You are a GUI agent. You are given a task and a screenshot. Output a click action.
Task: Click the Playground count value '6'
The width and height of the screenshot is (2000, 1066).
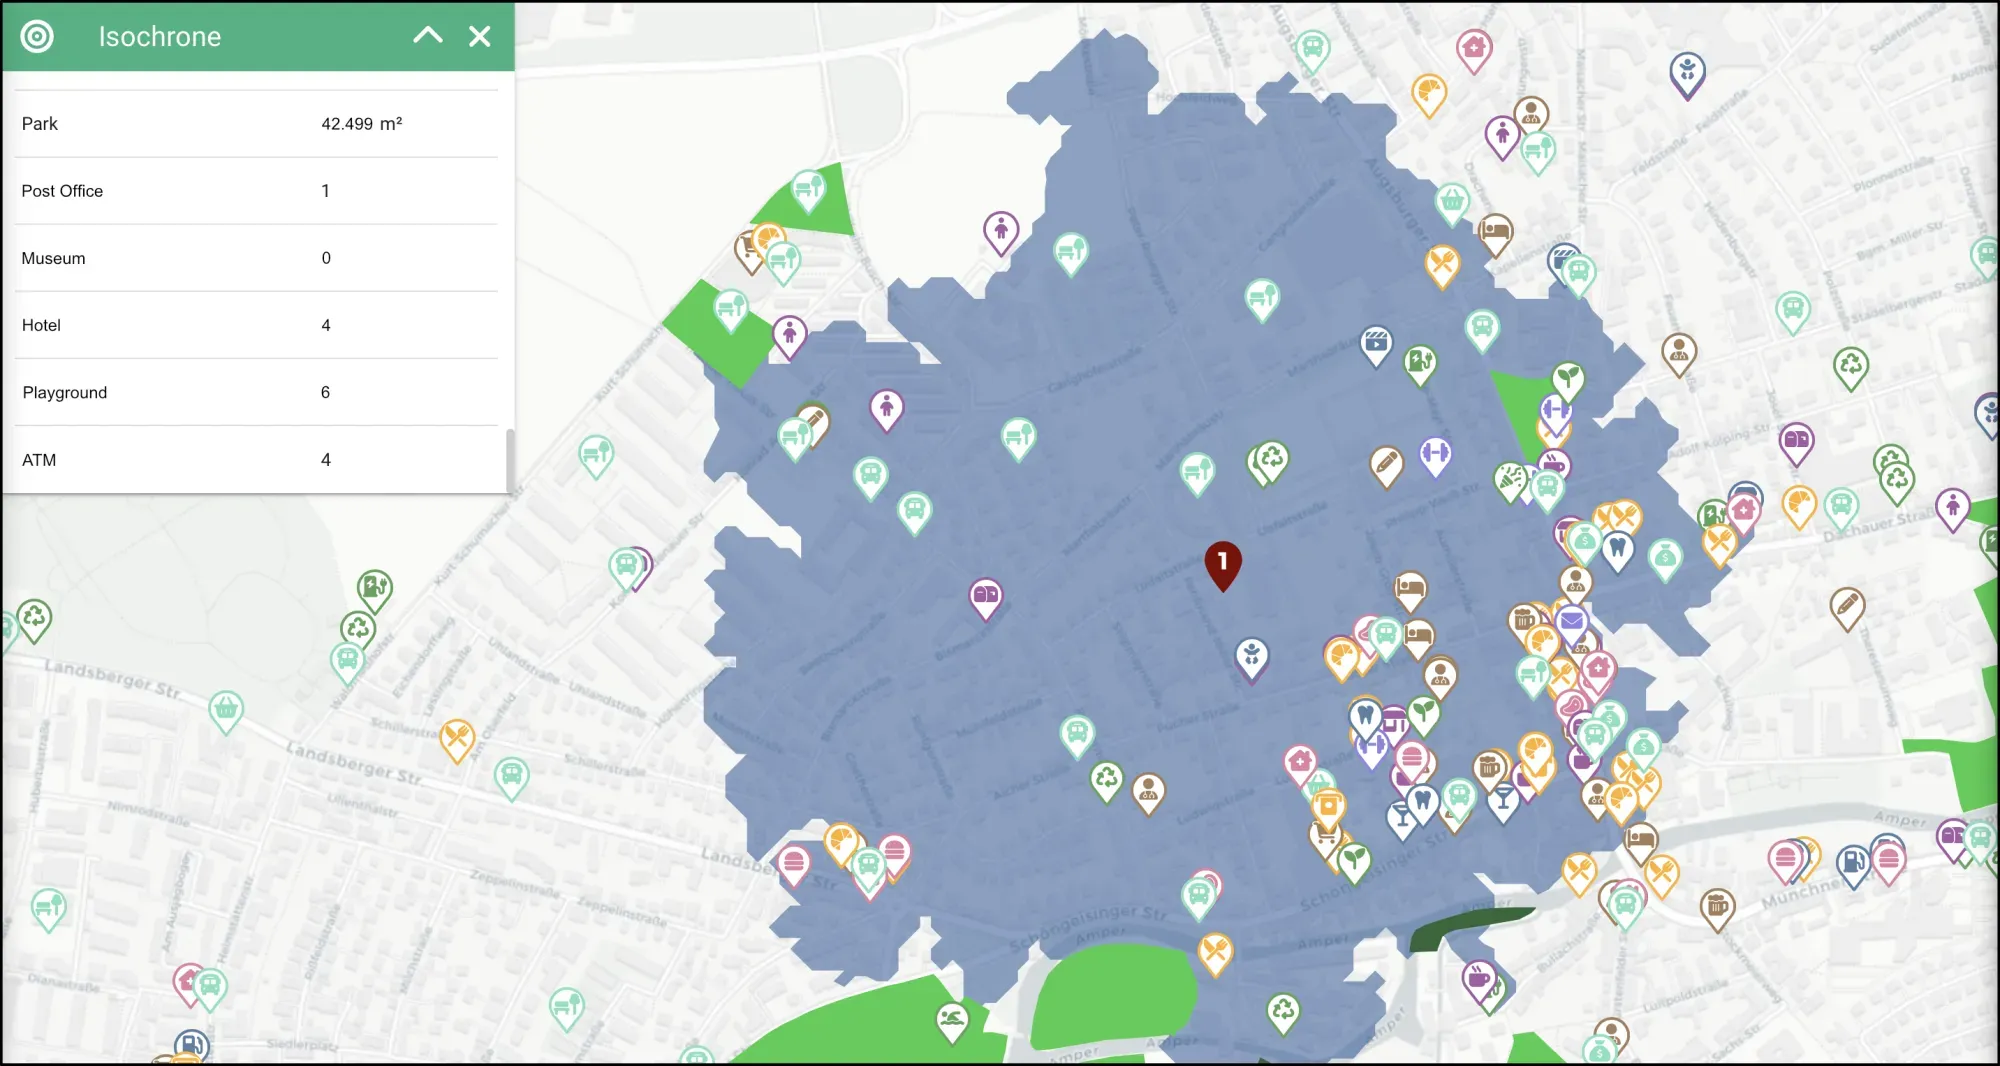click(x=325, y=392)
